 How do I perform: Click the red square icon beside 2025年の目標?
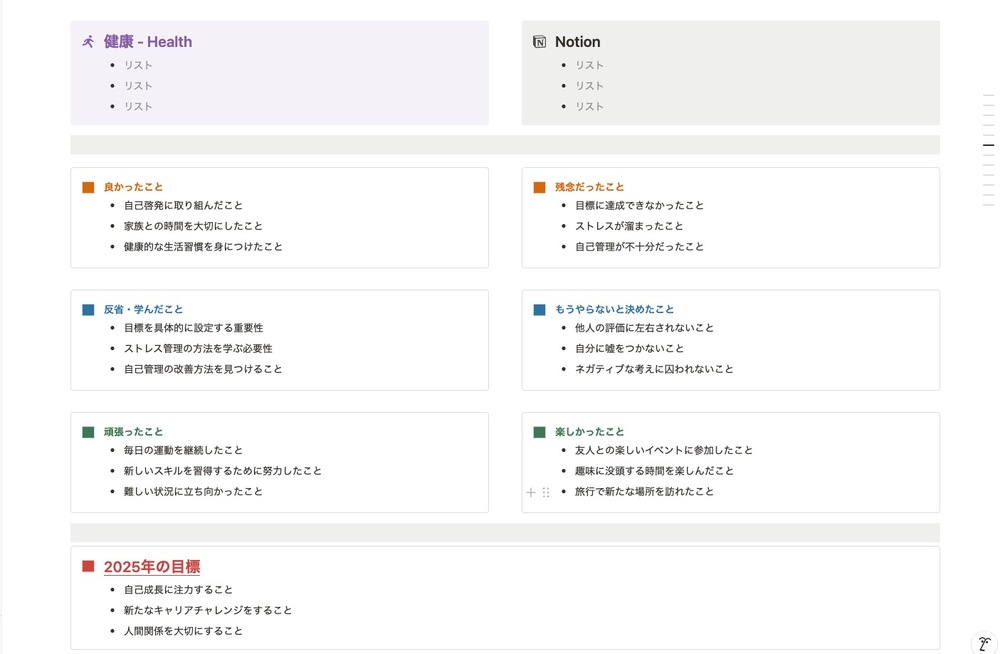click(x=89, y=567)
